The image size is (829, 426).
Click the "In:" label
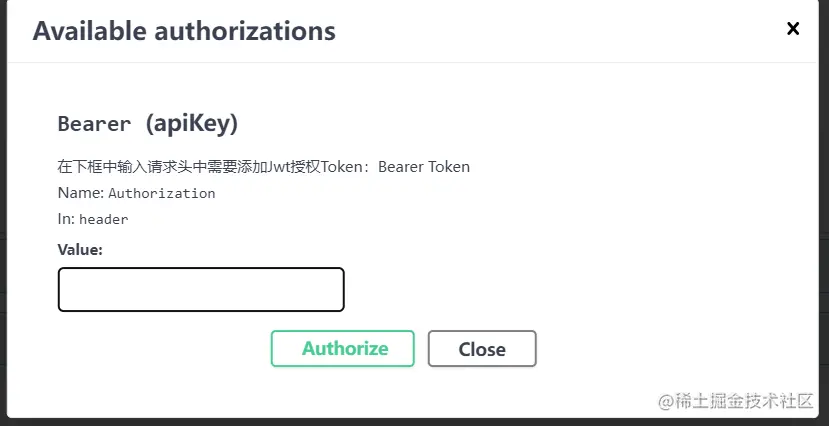coord(66,219)
